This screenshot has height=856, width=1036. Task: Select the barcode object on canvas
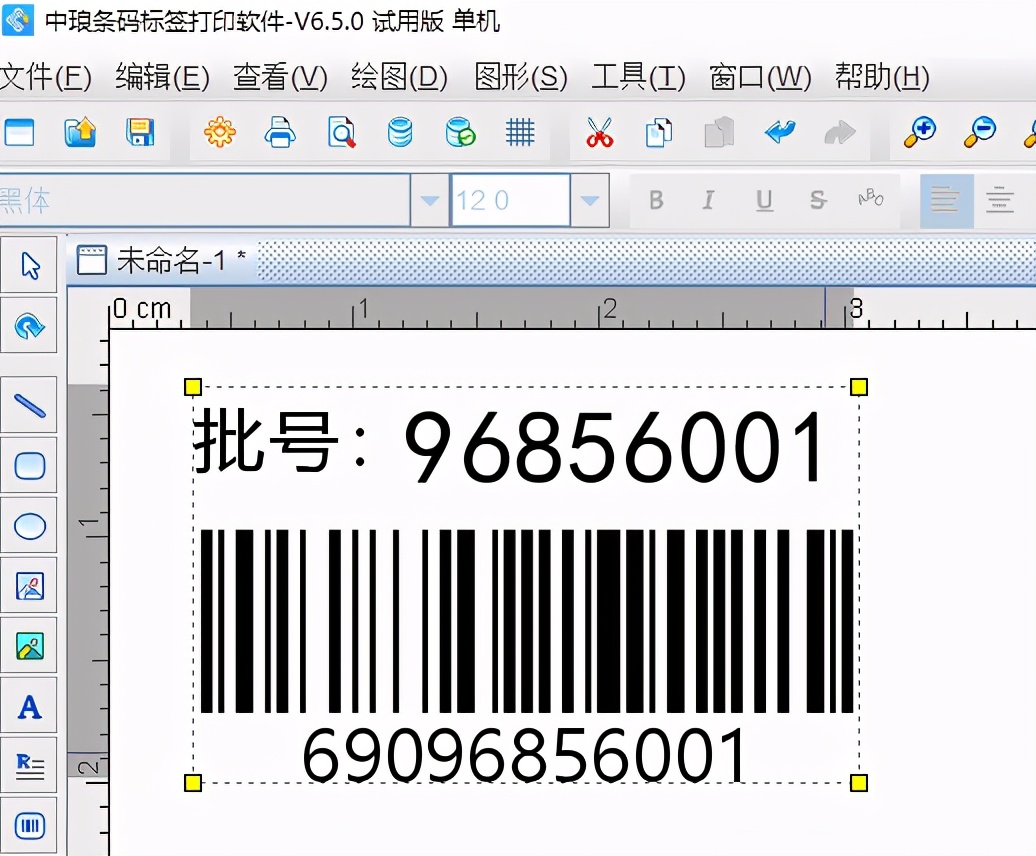coord(527,621)
